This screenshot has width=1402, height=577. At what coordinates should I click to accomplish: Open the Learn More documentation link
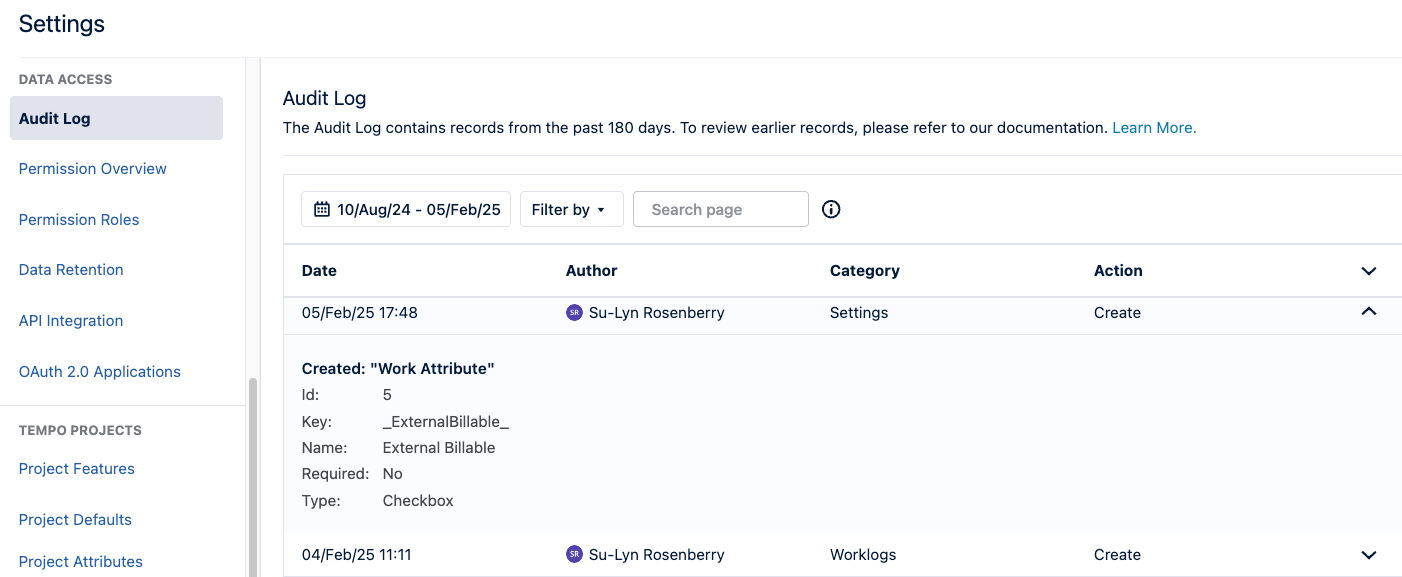[x=1154, y=128]
